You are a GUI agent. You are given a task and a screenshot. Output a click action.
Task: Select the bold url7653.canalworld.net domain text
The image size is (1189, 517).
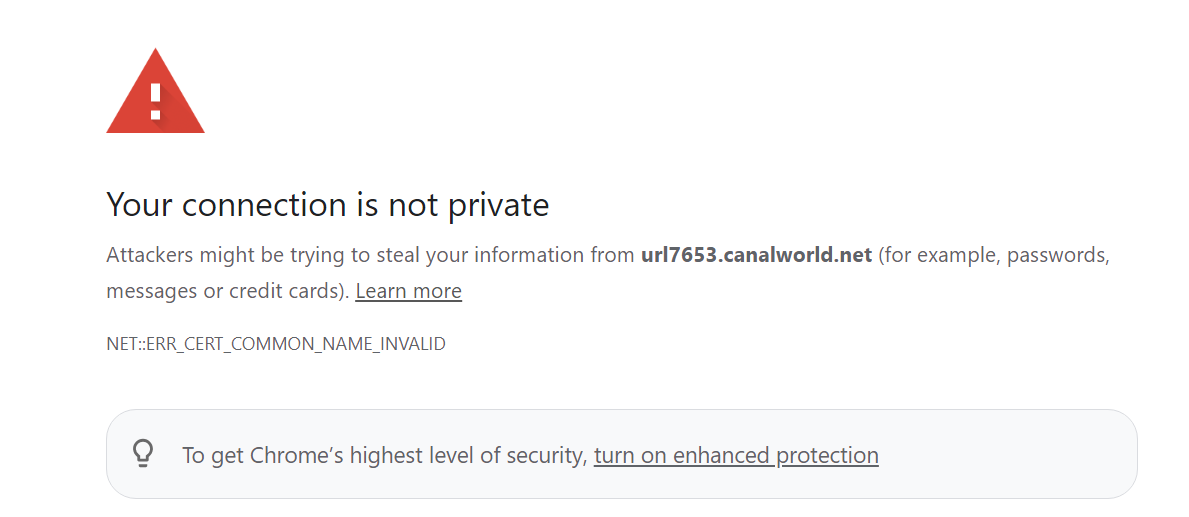(x=756, y=255)
